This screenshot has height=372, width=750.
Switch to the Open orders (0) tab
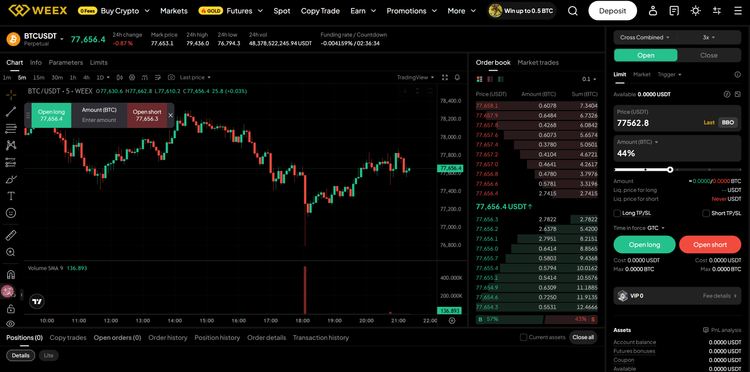[117, 338]
